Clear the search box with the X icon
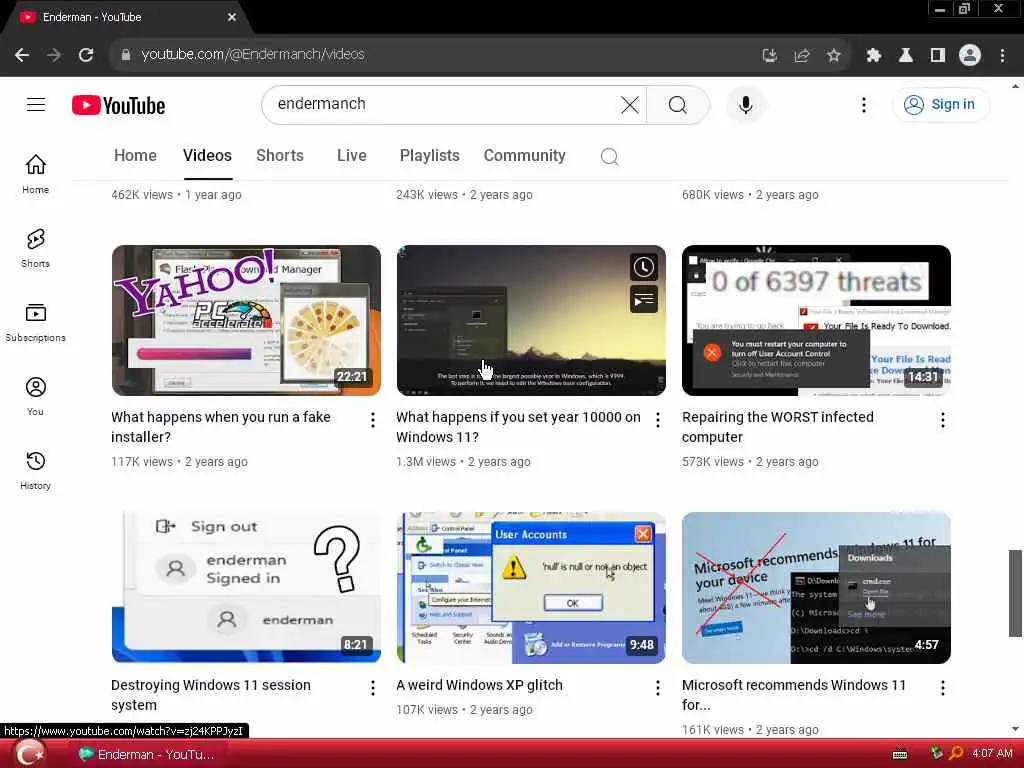The image size is (1024, 768). point(630,104)
